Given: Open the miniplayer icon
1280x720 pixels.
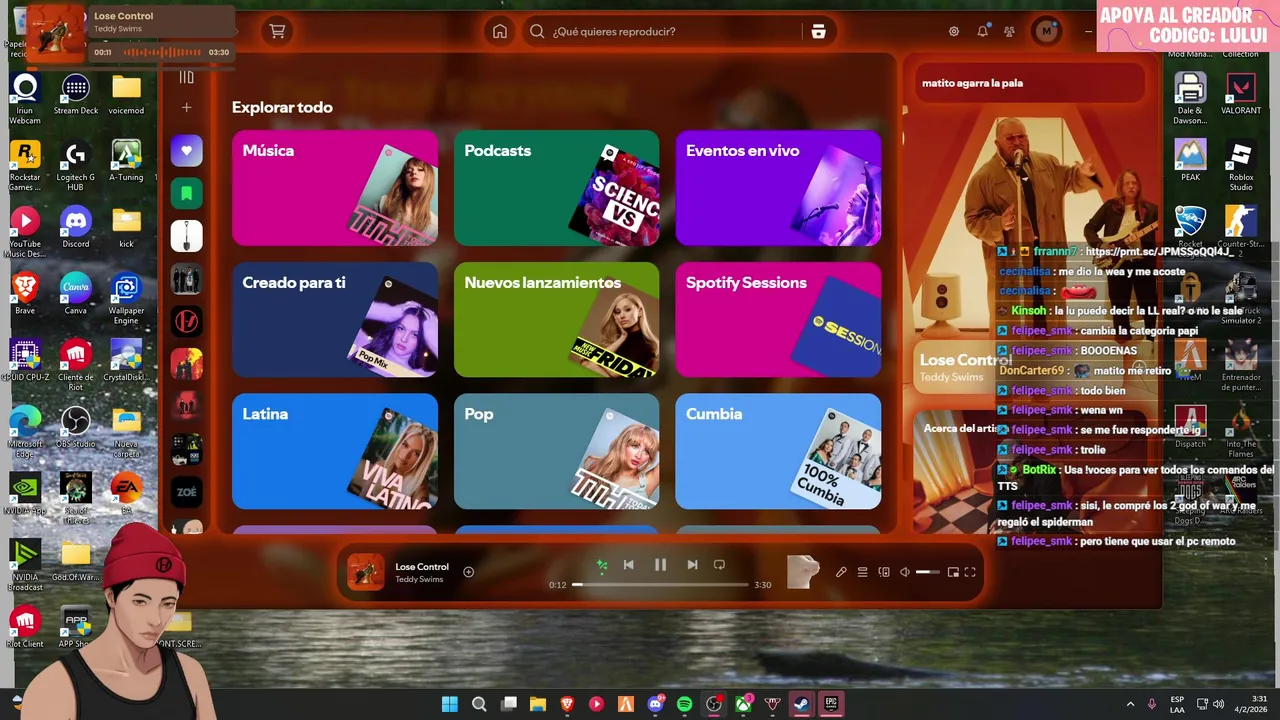Looking at the screenshot, I should click(x=953, y=572).
